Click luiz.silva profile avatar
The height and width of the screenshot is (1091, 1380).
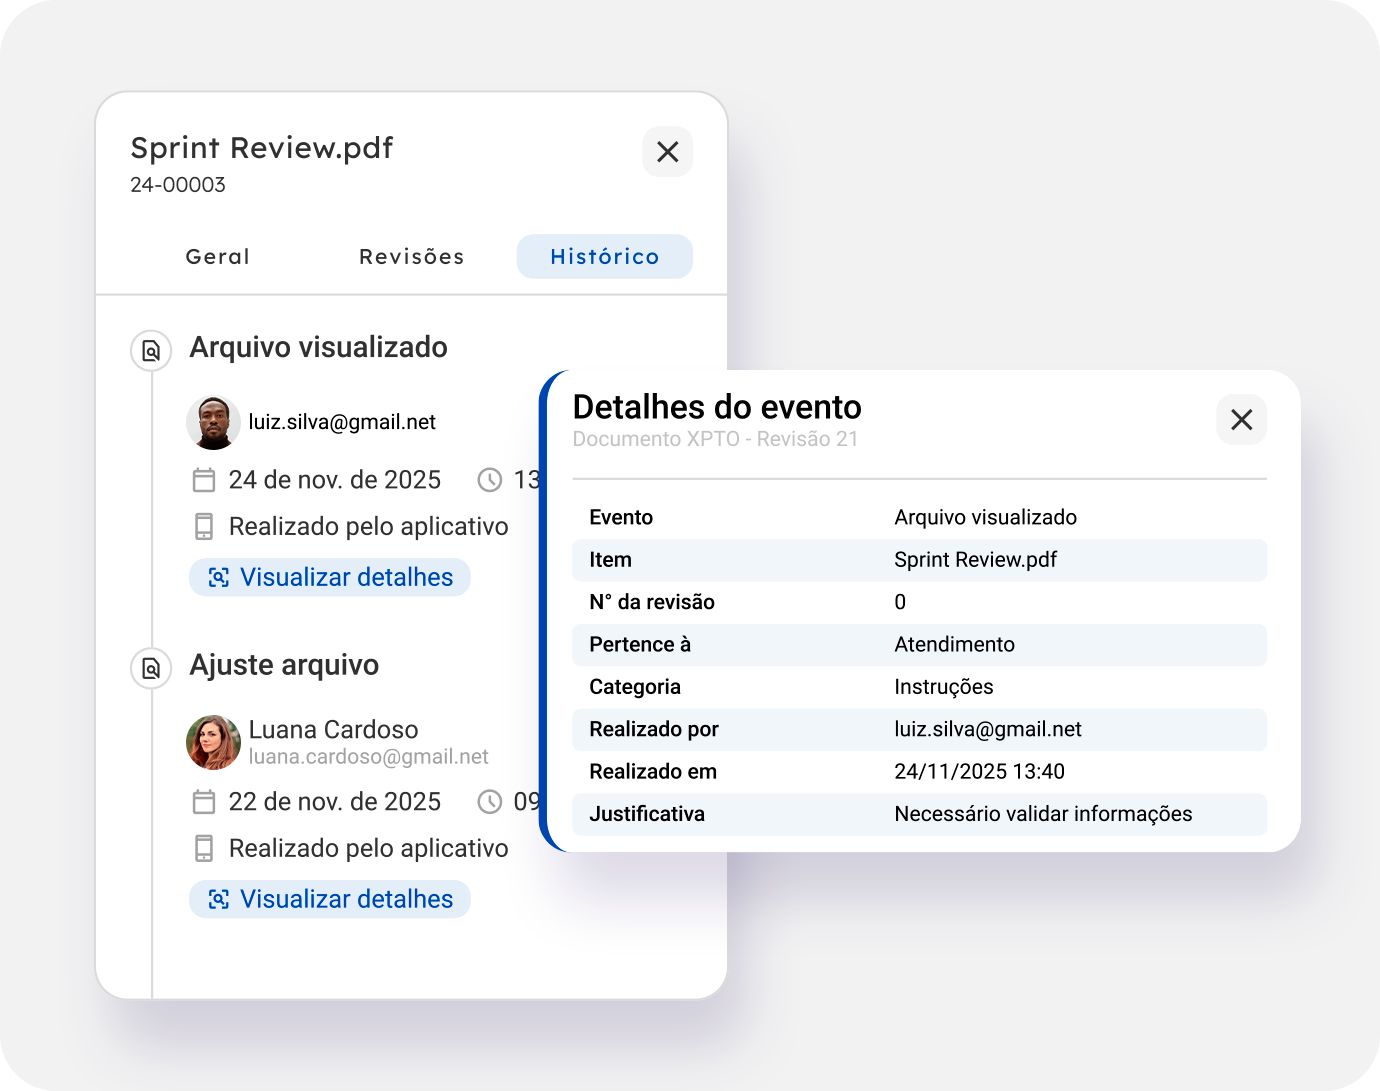(x=213, y=422)
